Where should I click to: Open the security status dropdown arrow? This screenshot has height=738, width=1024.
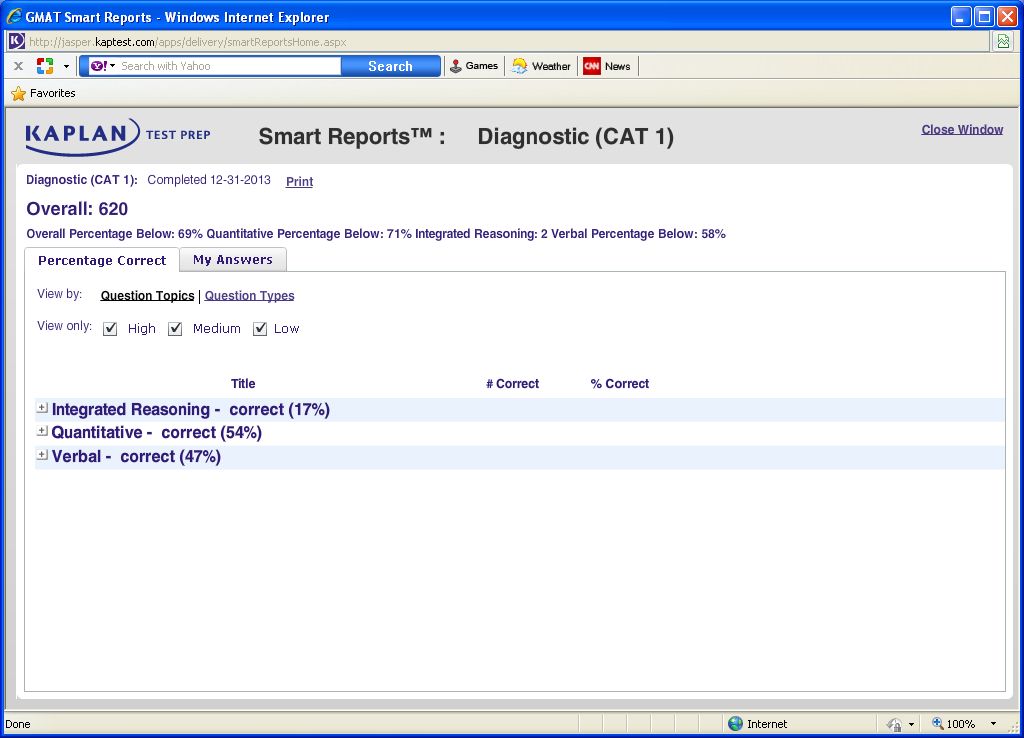click(x=911, y=724)
